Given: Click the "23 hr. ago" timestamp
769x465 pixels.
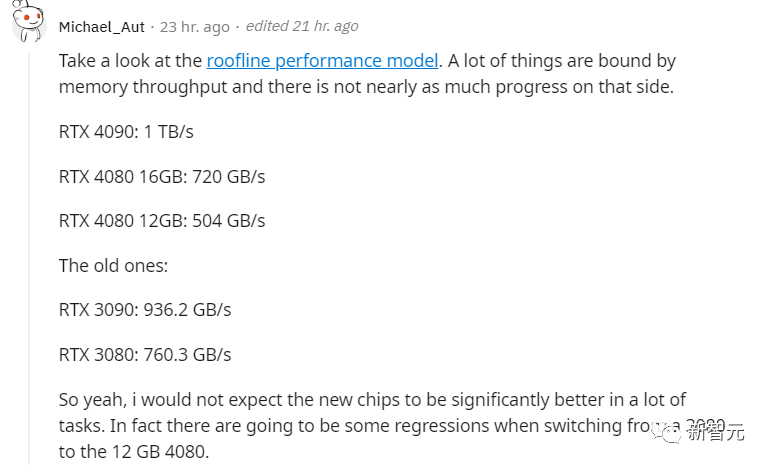Looking at the screenshot, I should click(195, 26).
